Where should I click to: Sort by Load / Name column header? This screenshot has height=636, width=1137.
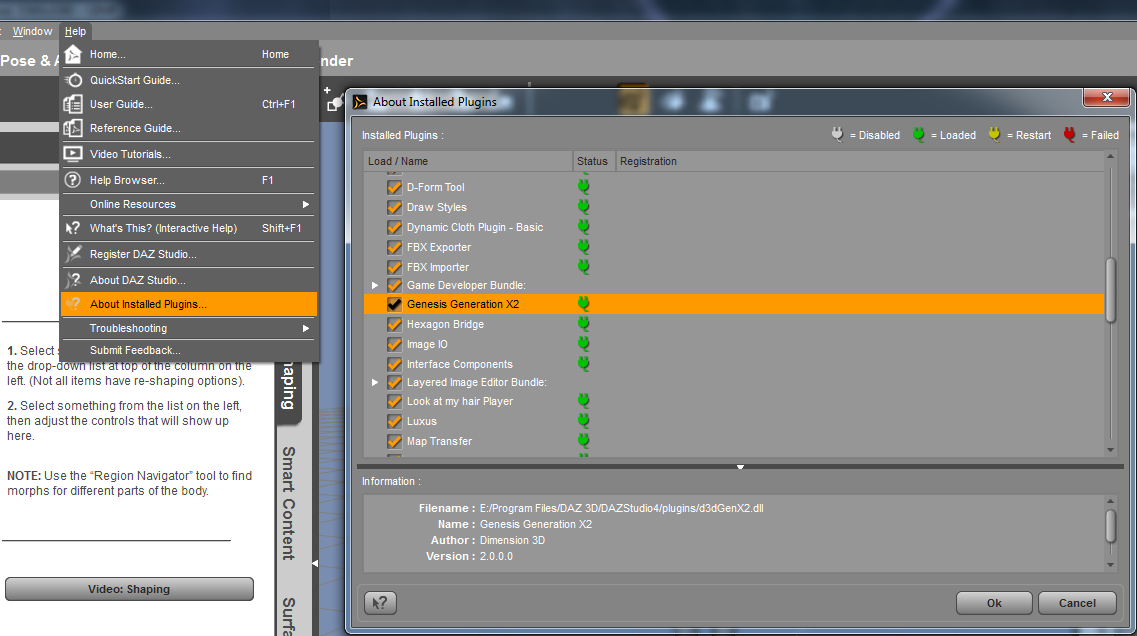point(468,161)
